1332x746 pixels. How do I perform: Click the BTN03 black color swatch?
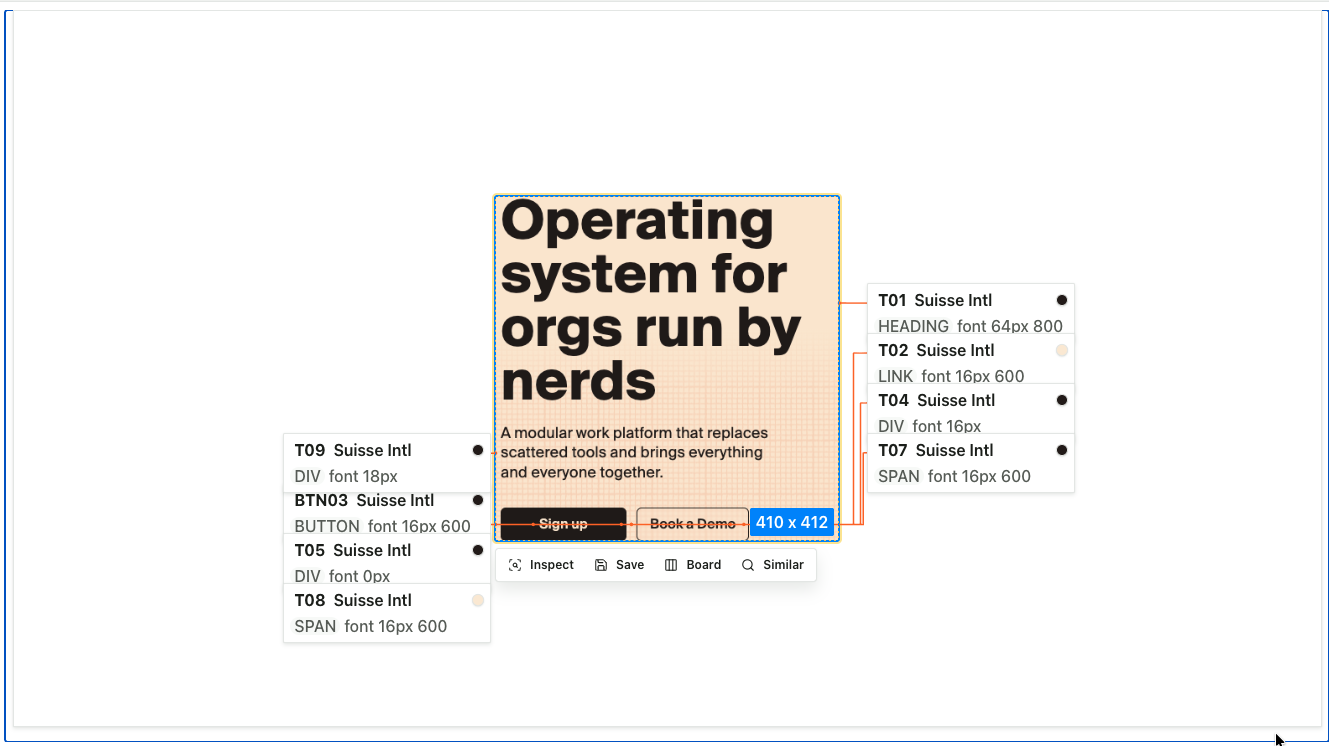(478, 500)
